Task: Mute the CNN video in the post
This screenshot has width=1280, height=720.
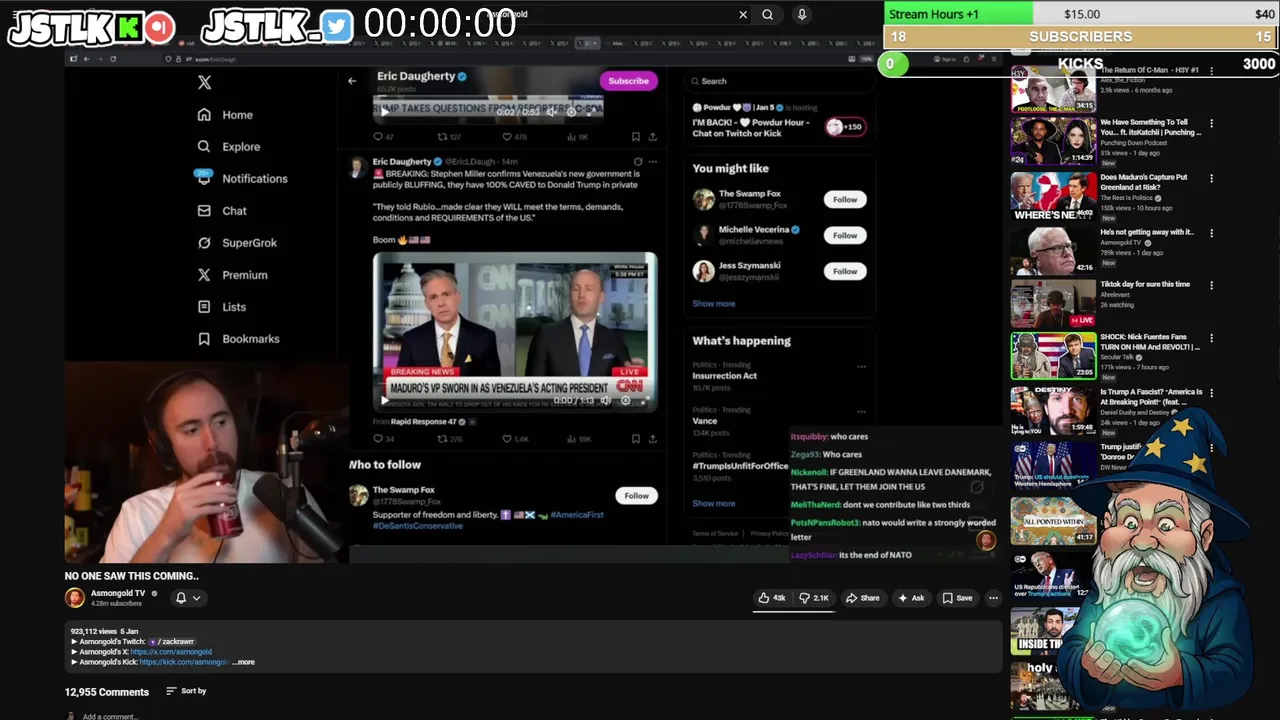Action: pos(604,400)
